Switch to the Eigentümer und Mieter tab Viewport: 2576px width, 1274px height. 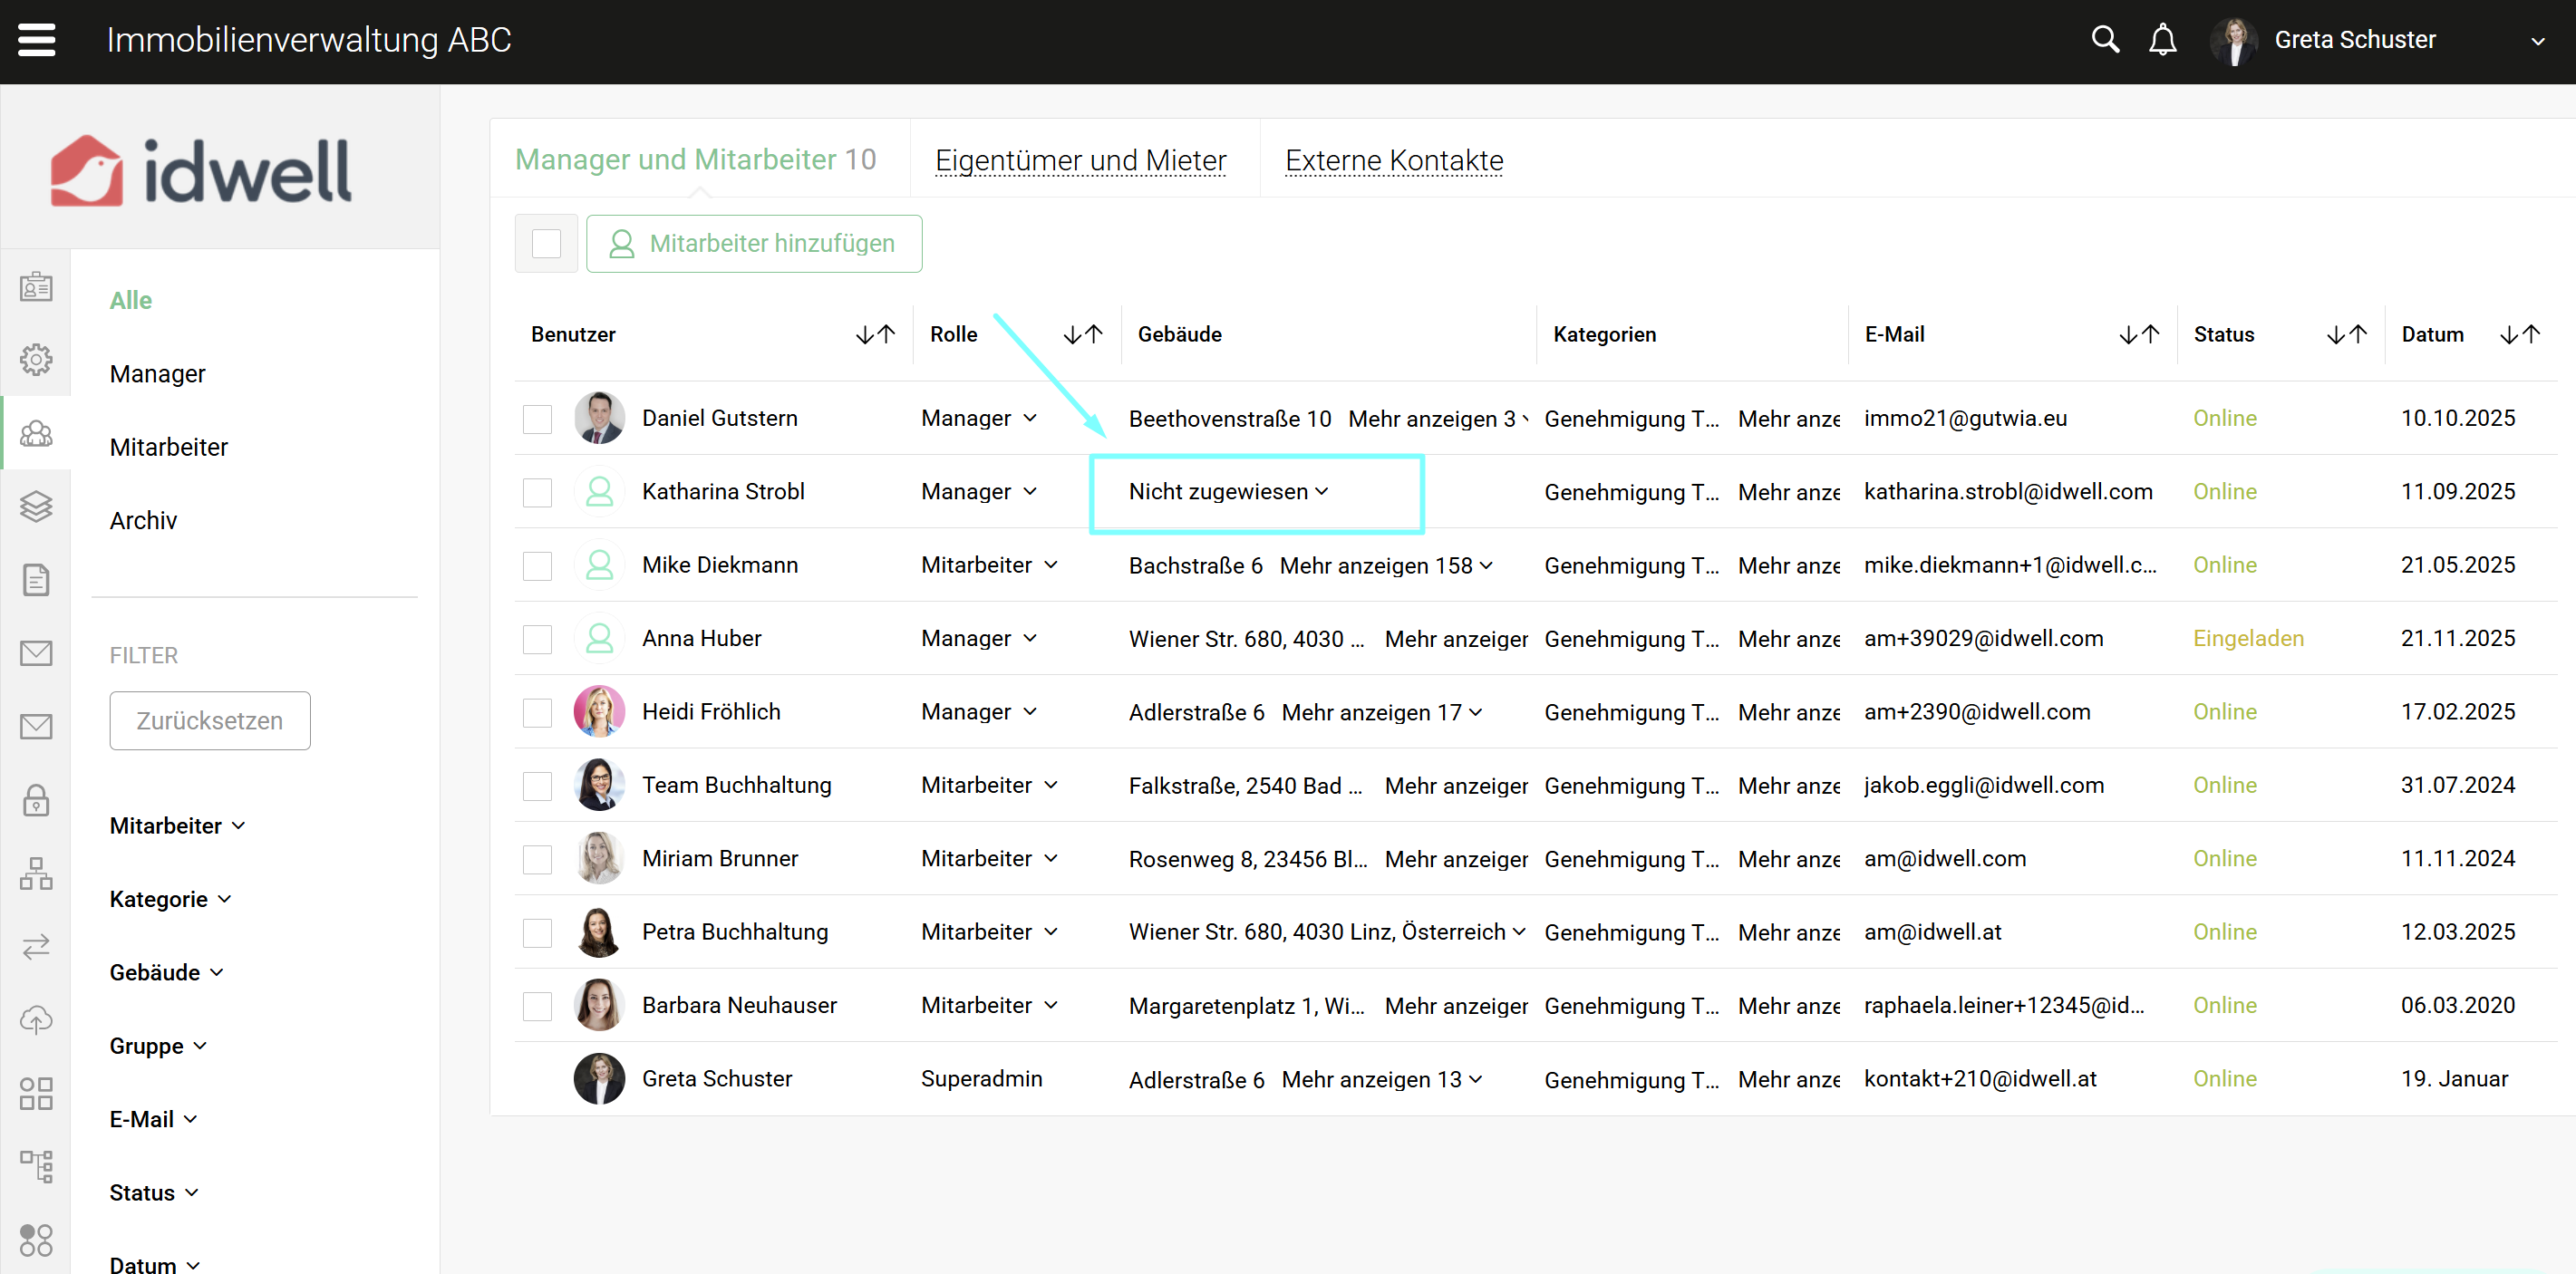point(1080,161)
